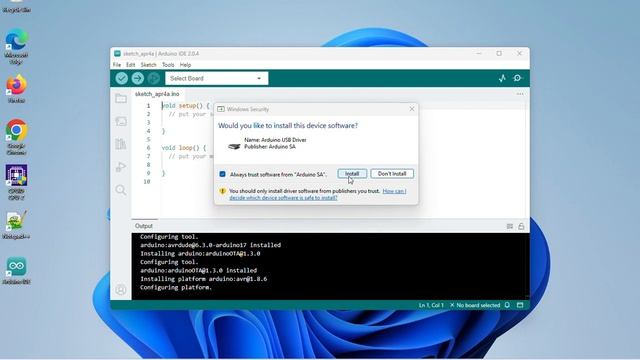Toggle the bottom panel icon in status bar

click(x=520, y=305)
